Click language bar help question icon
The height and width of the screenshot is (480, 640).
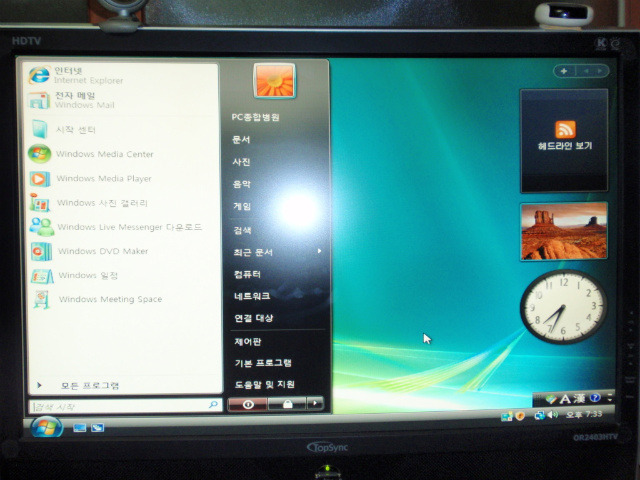[x=596, y=398]
